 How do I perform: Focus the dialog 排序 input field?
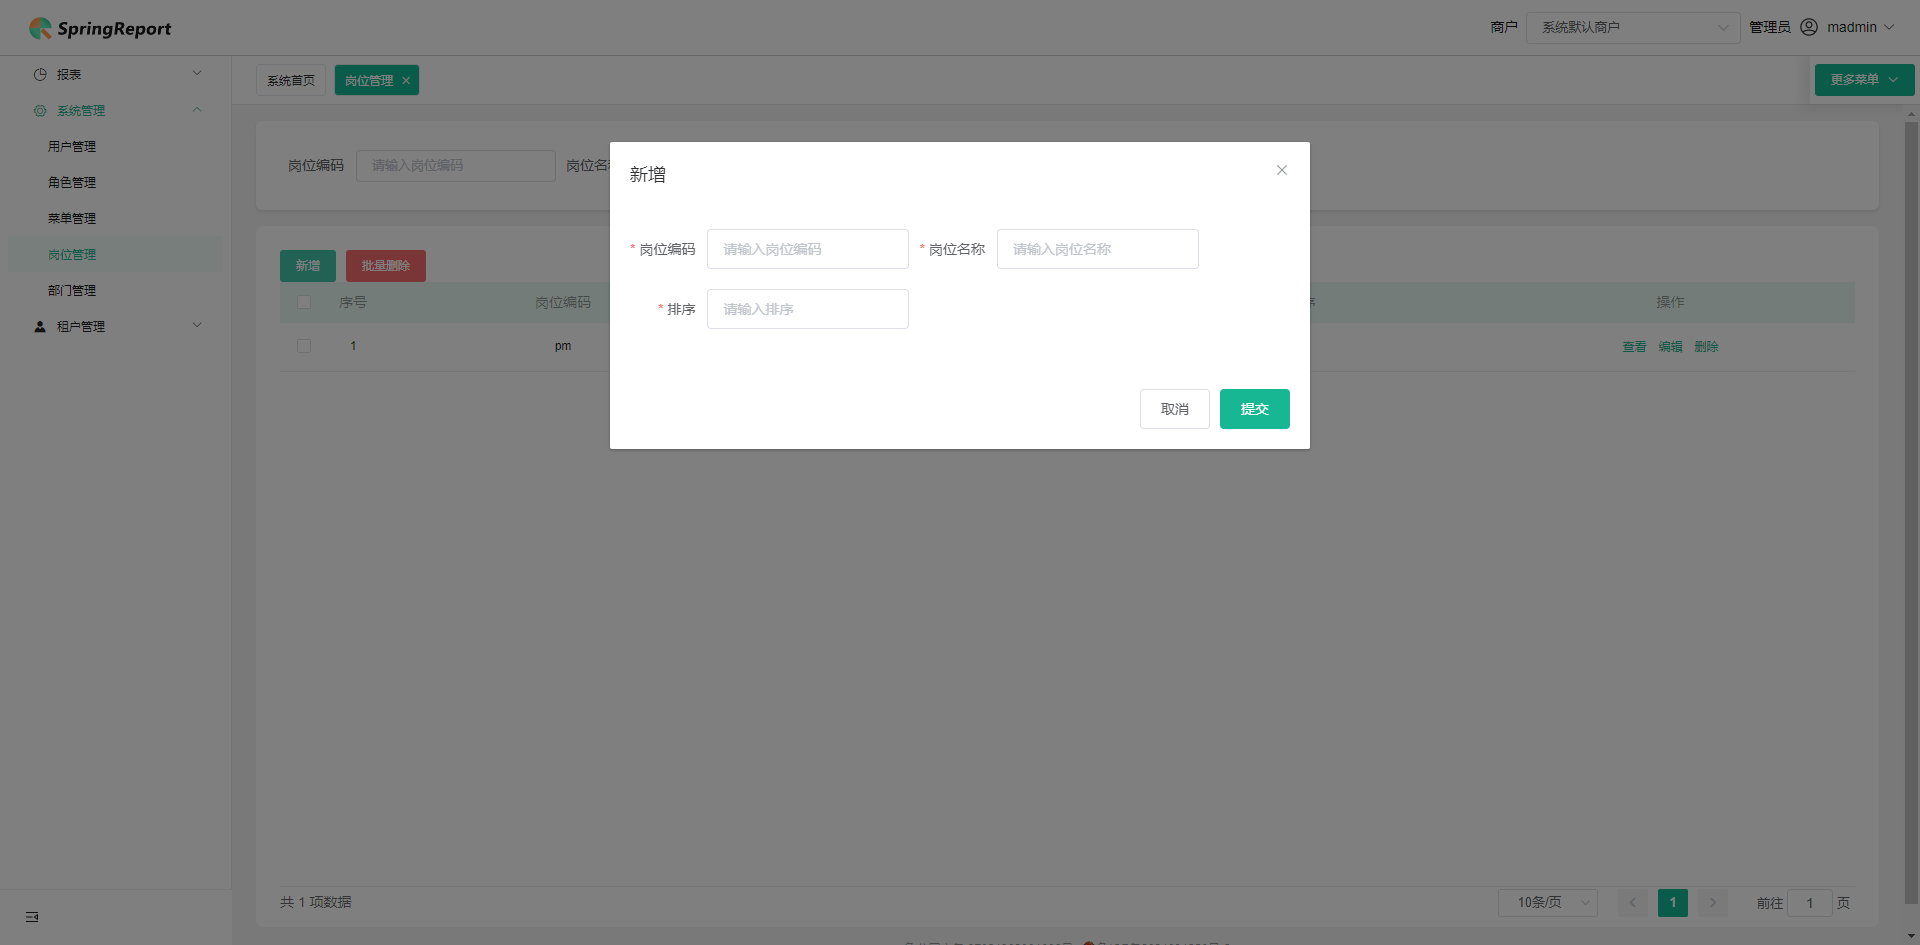808,309
